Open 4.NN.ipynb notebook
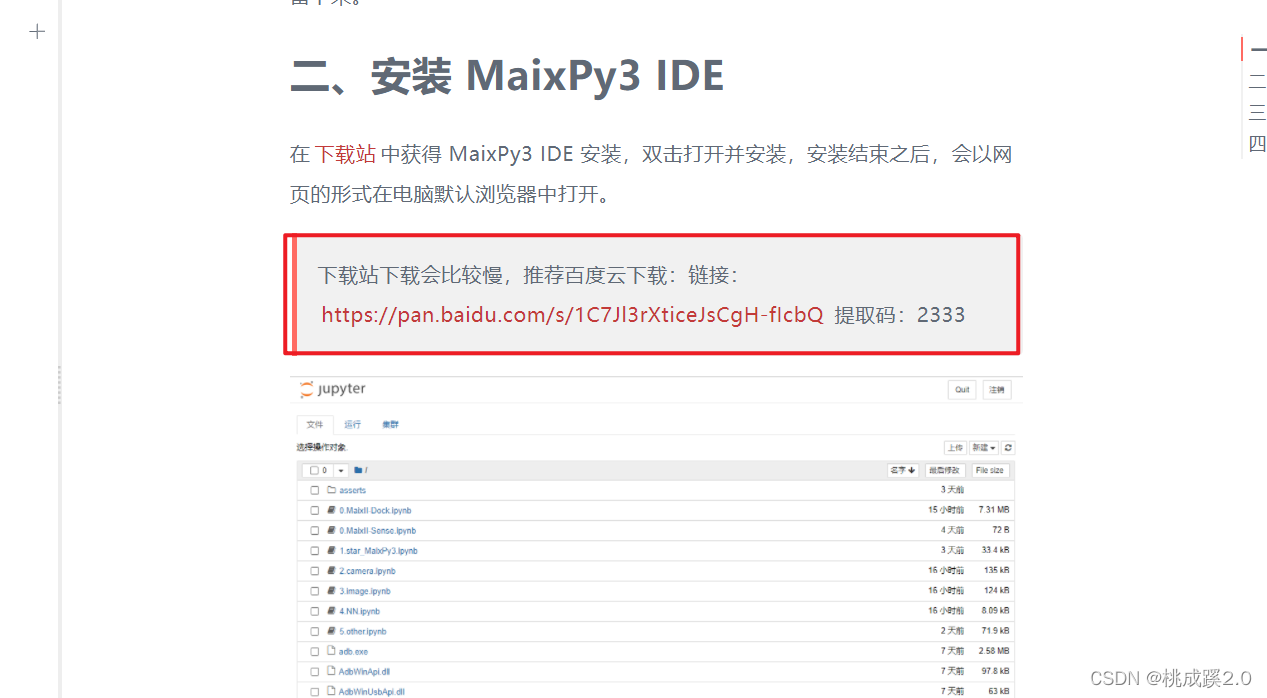This screenshot has width=1267, height=698. click(359, 611)
